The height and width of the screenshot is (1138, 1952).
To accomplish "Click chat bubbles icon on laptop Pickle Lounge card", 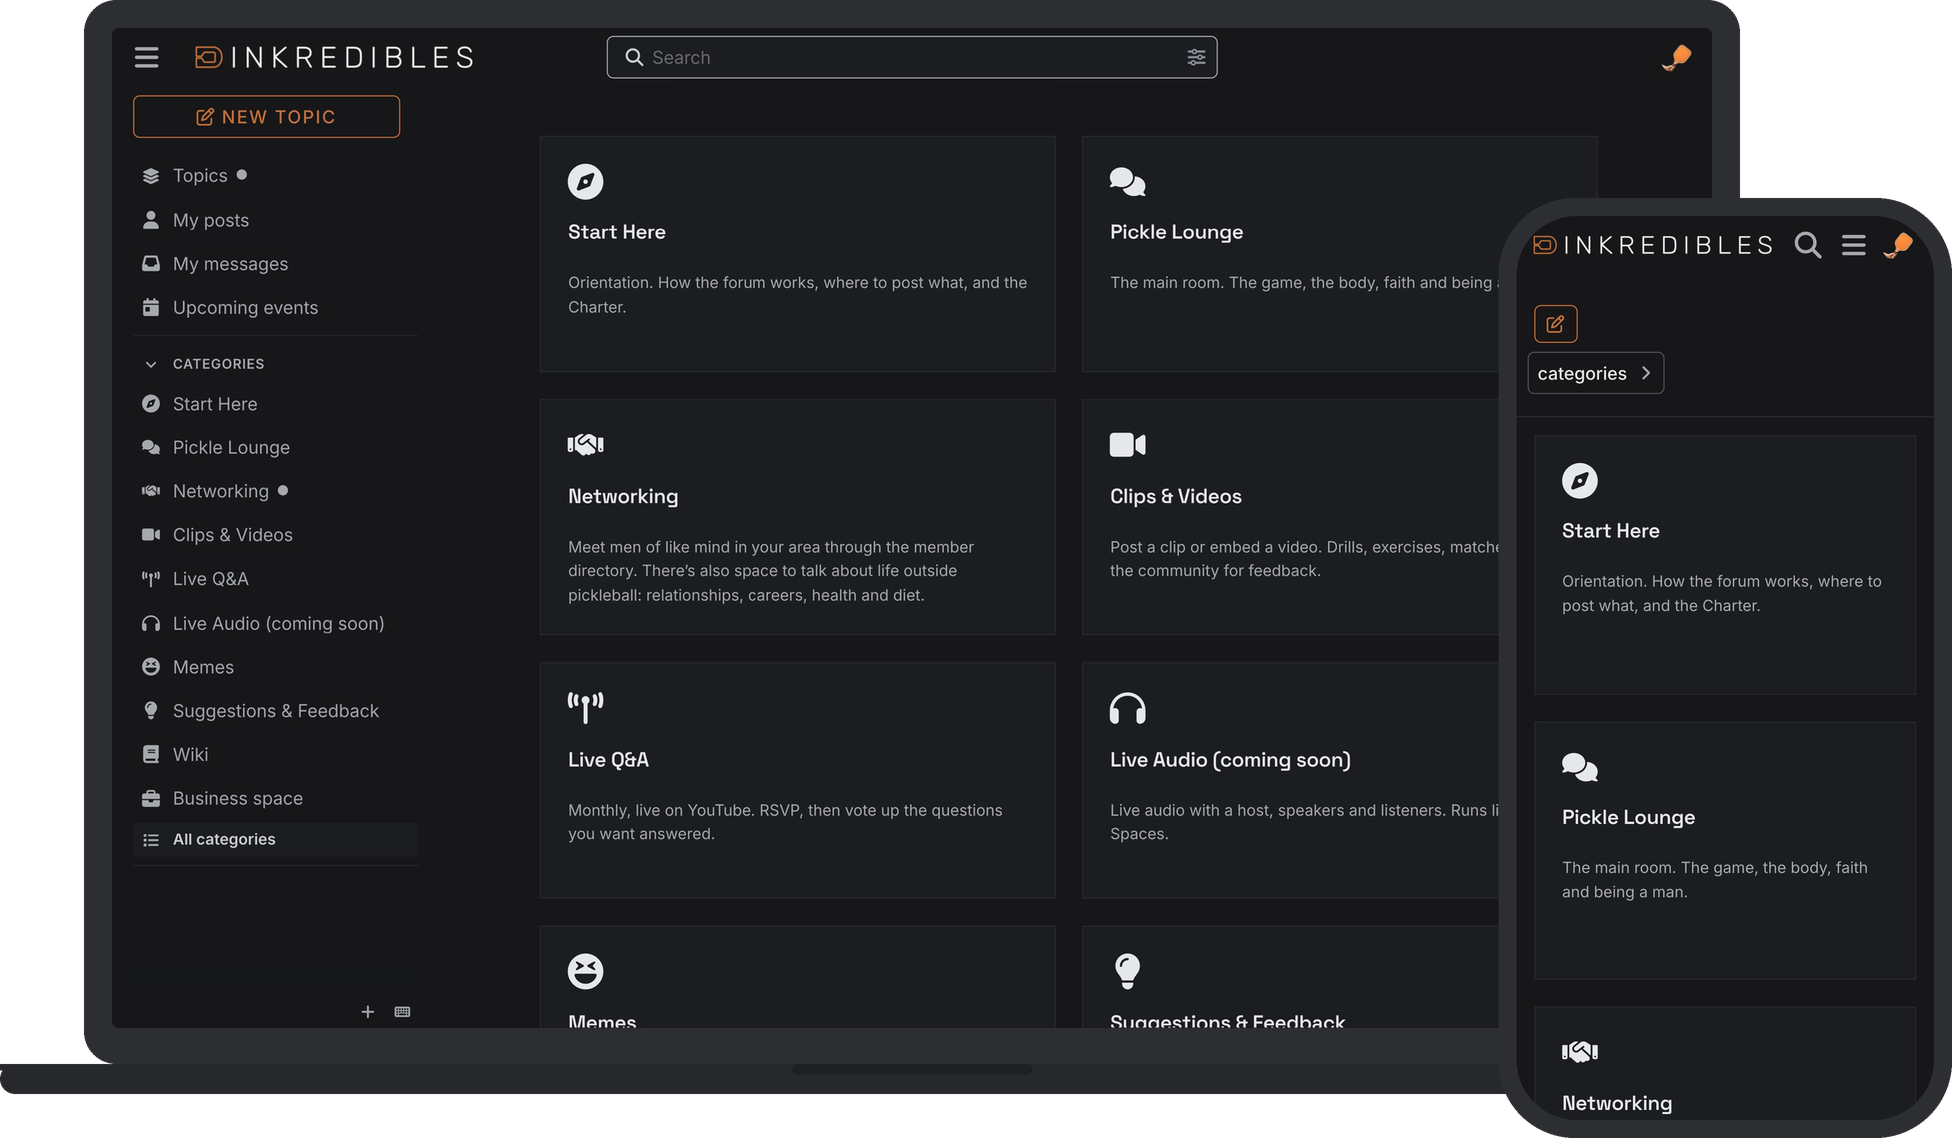I will (1127, 182).
